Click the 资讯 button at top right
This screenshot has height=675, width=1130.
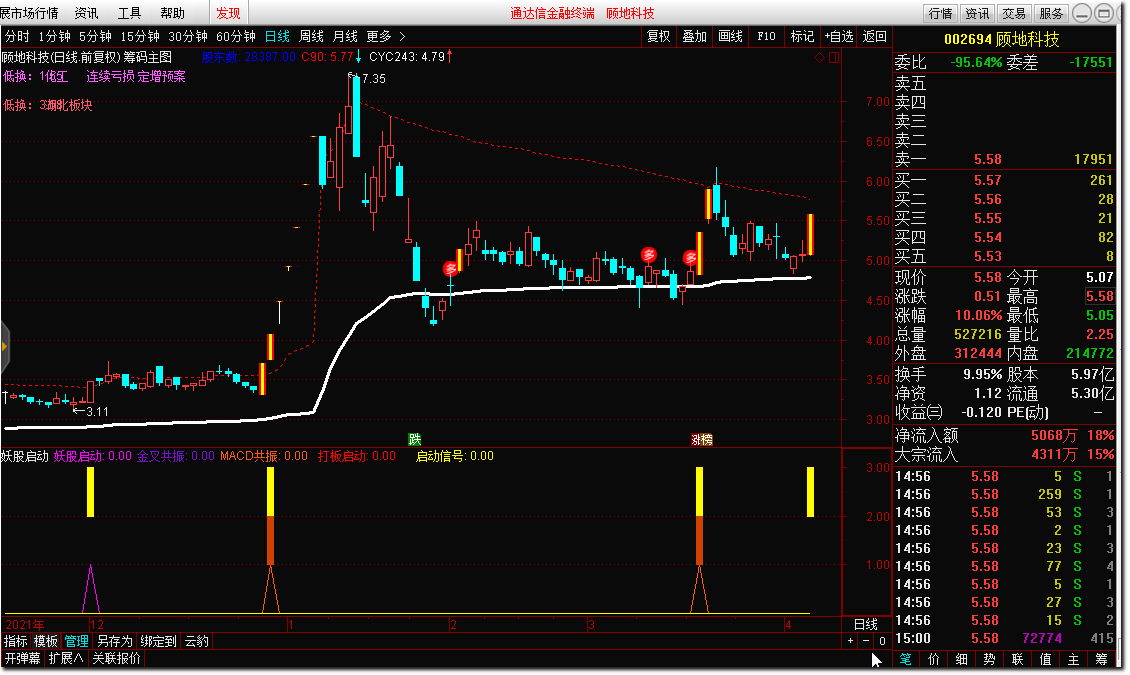tap(977, 13)
